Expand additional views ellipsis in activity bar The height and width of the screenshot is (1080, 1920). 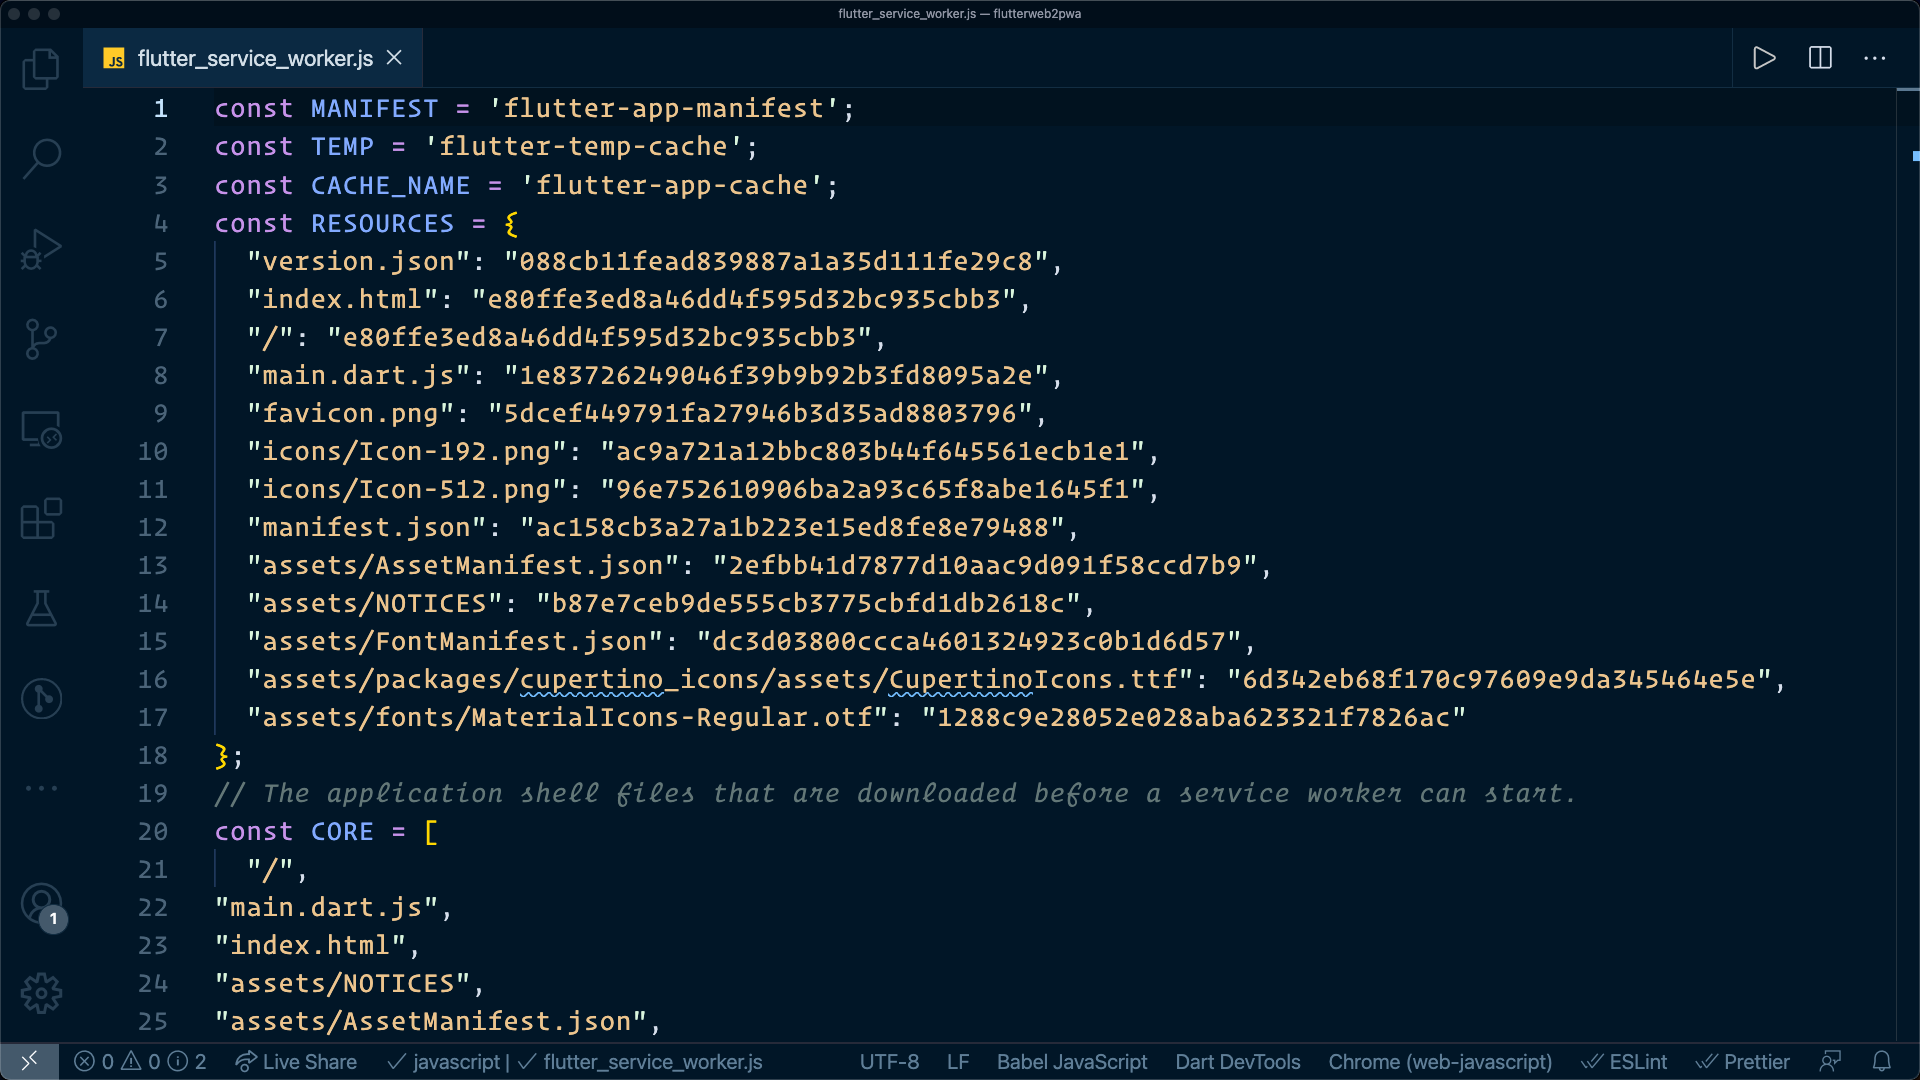(x=41, y=788)
